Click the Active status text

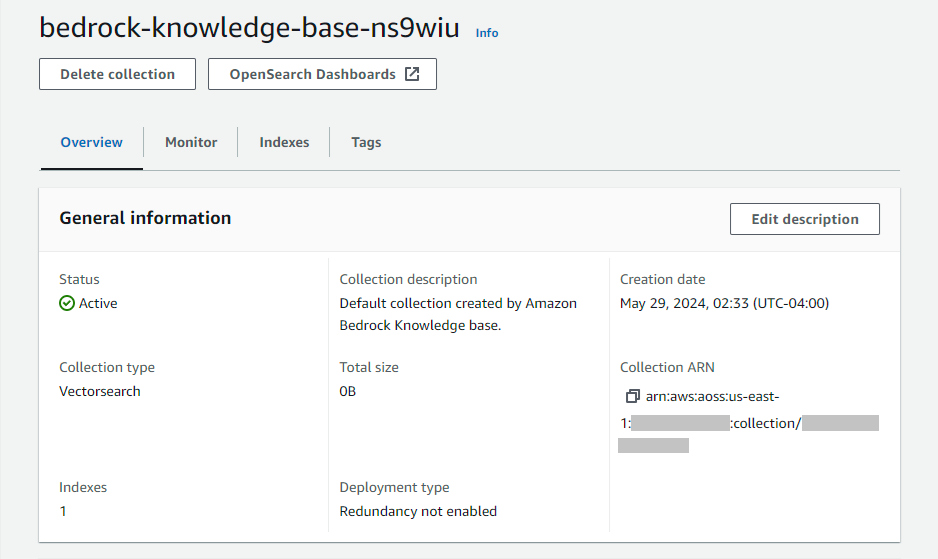(x=98, y=303)
